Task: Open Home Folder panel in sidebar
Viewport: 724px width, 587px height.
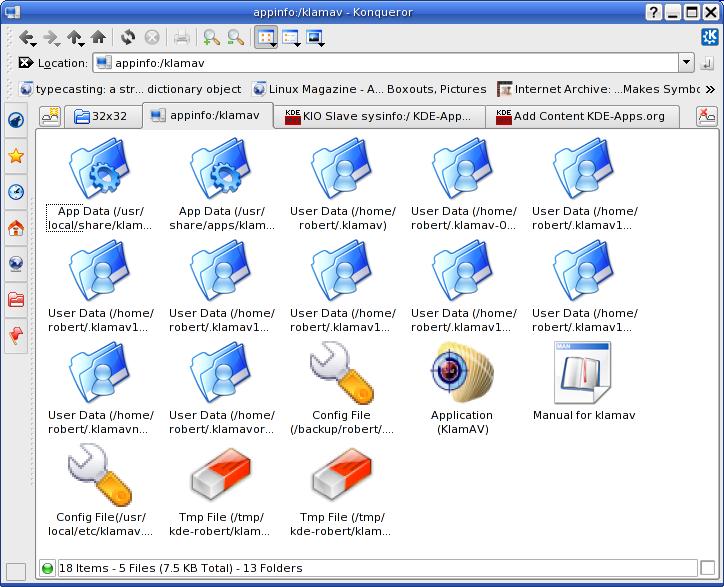Action: click(x=16, y=228)
